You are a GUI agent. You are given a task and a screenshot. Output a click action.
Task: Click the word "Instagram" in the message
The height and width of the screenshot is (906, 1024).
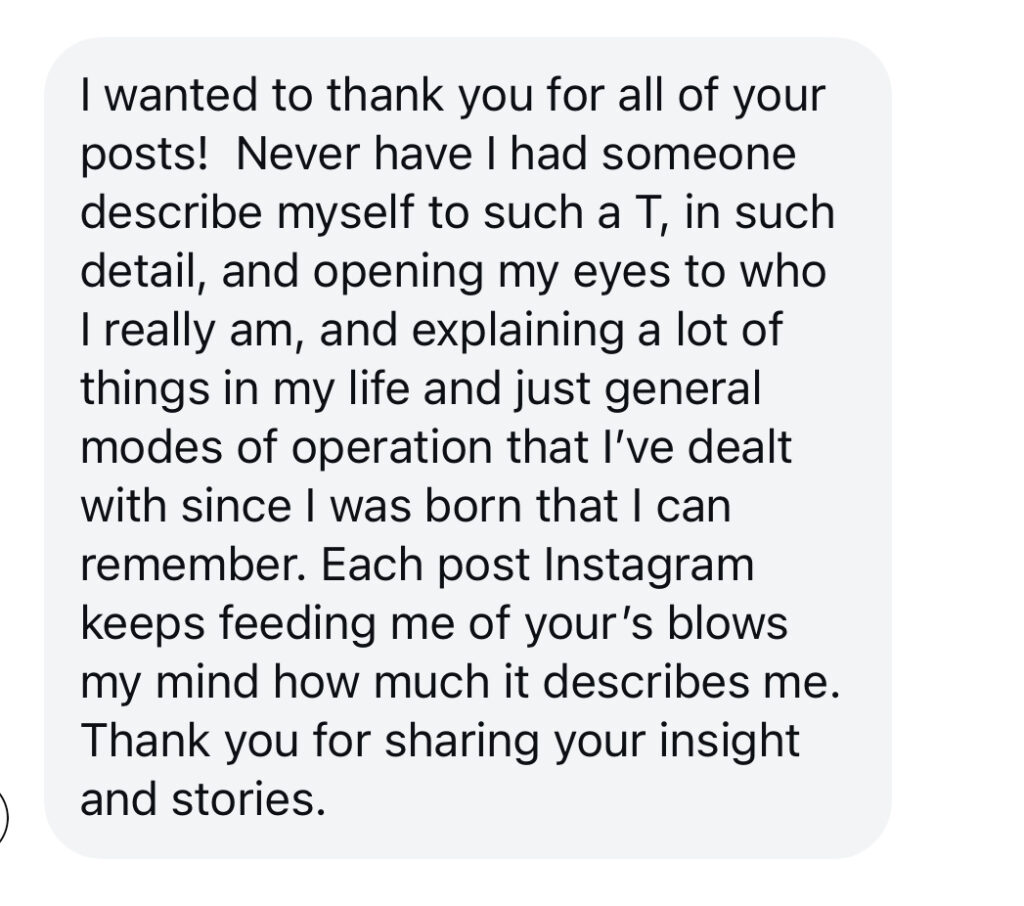[649, 565]
